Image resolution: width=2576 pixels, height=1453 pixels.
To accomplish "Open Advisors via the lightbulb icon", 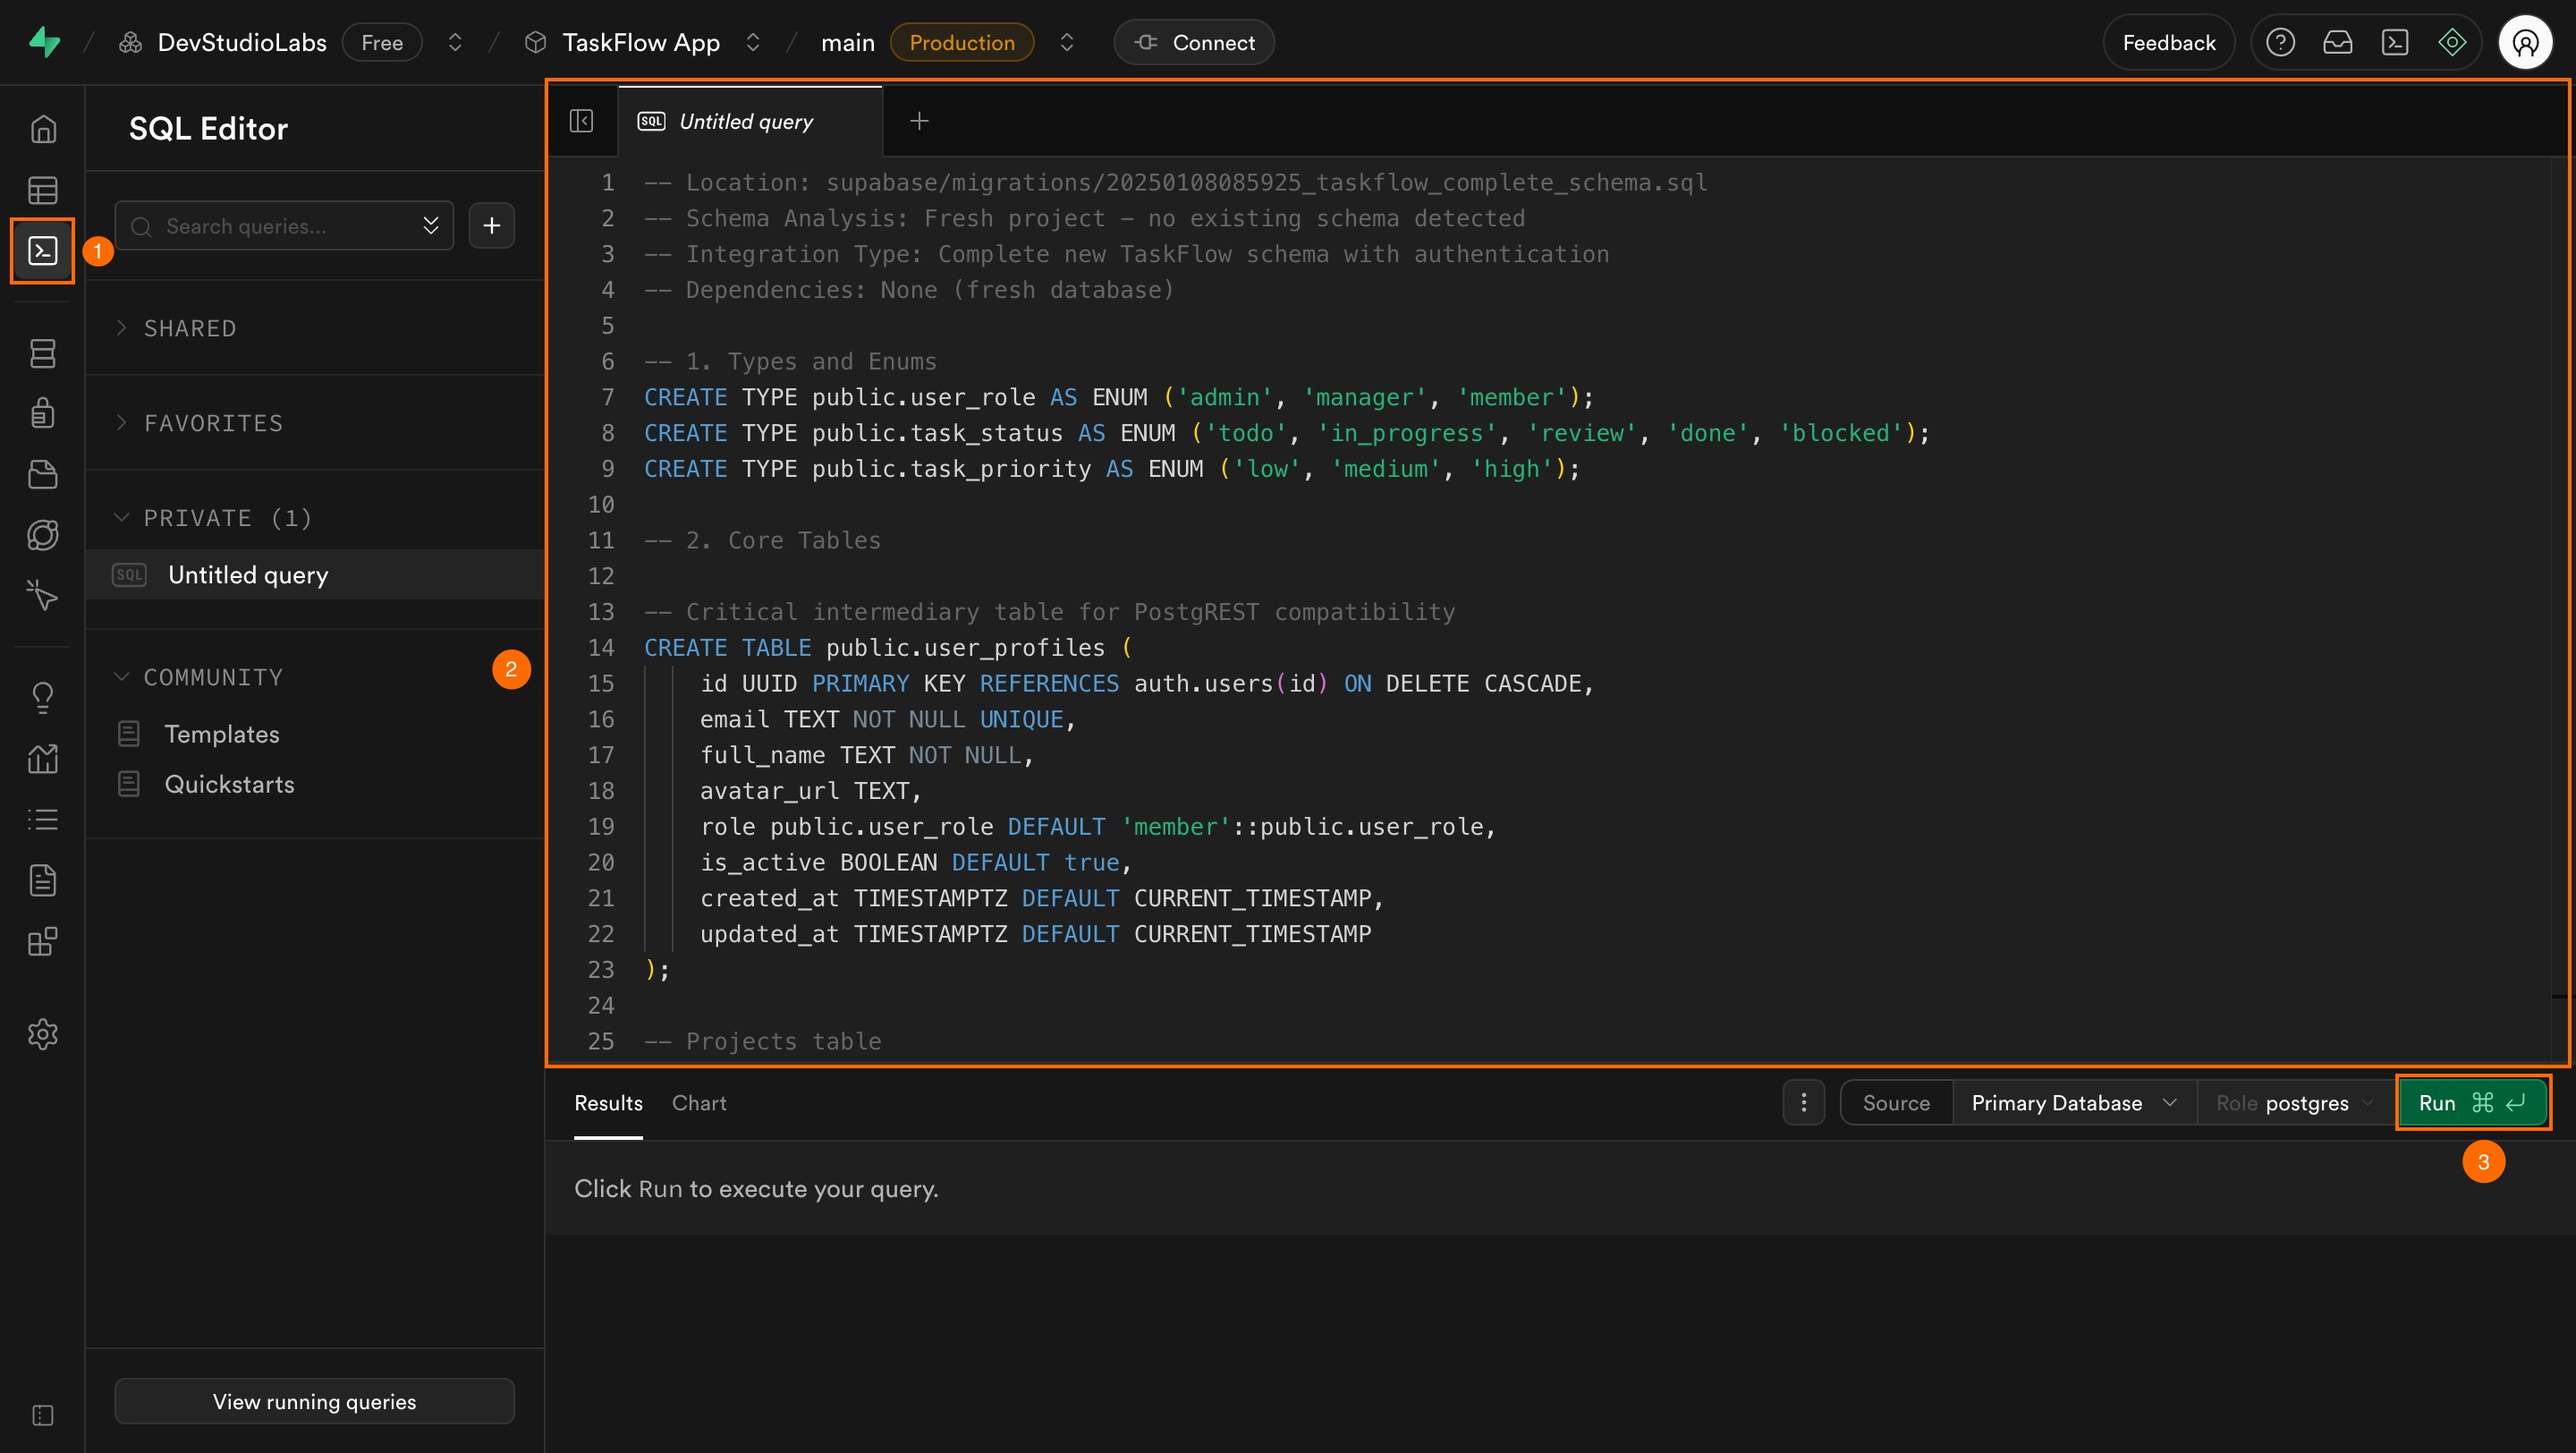I will click(43, 696).
